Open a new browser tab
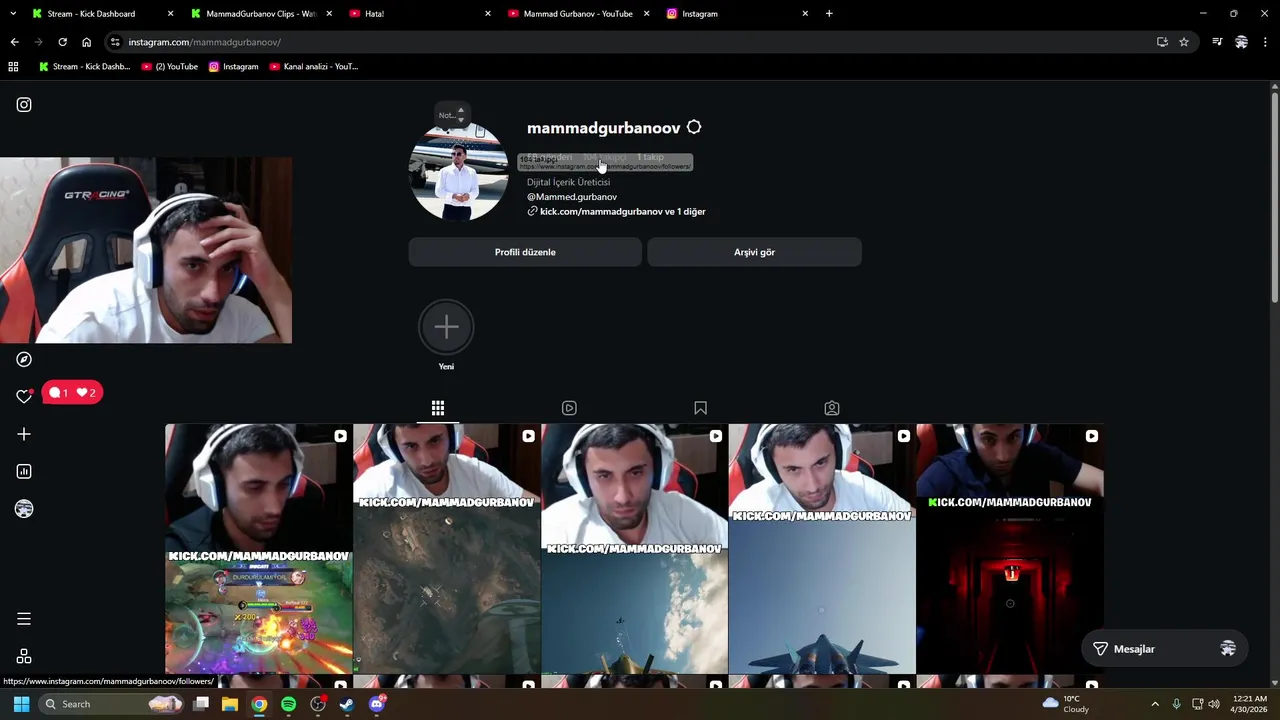The height and width of the screenshot is (720, 1280). point(829,14)
